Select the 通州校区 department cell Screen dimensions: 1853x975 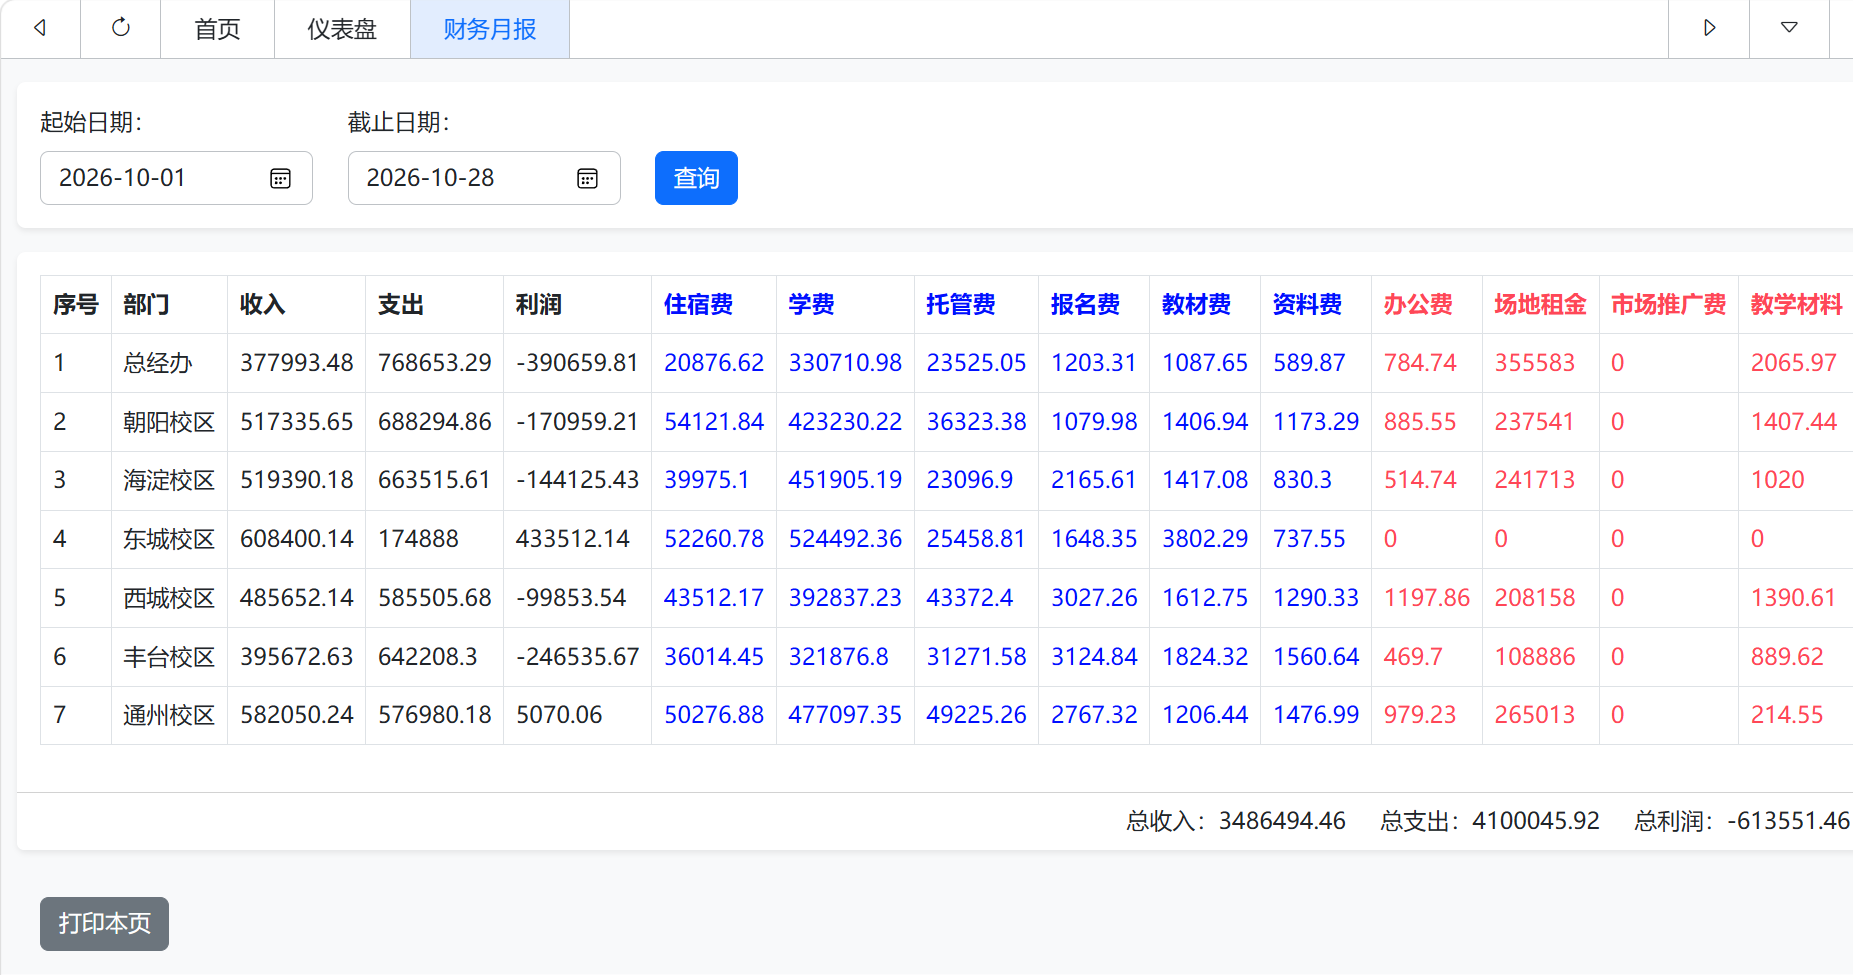[x=169, y=715]
